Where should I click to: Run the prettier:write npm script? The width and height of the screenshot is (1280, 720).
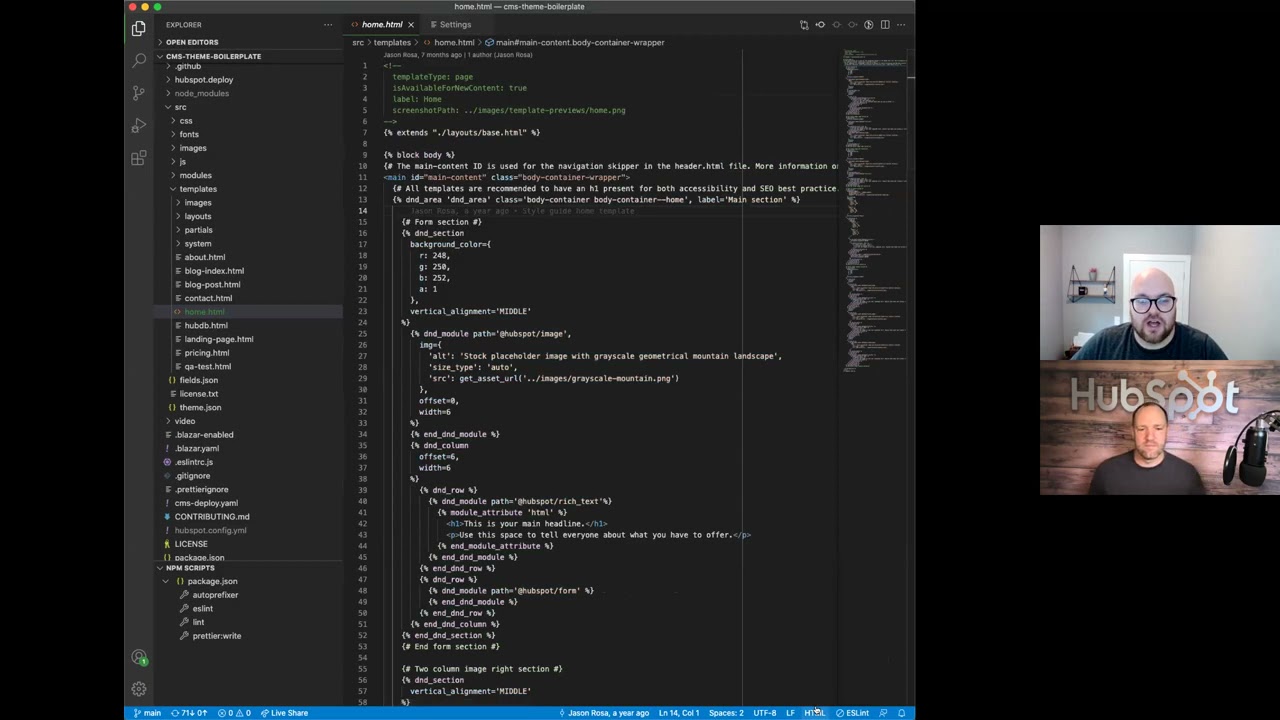coord(216,636)
